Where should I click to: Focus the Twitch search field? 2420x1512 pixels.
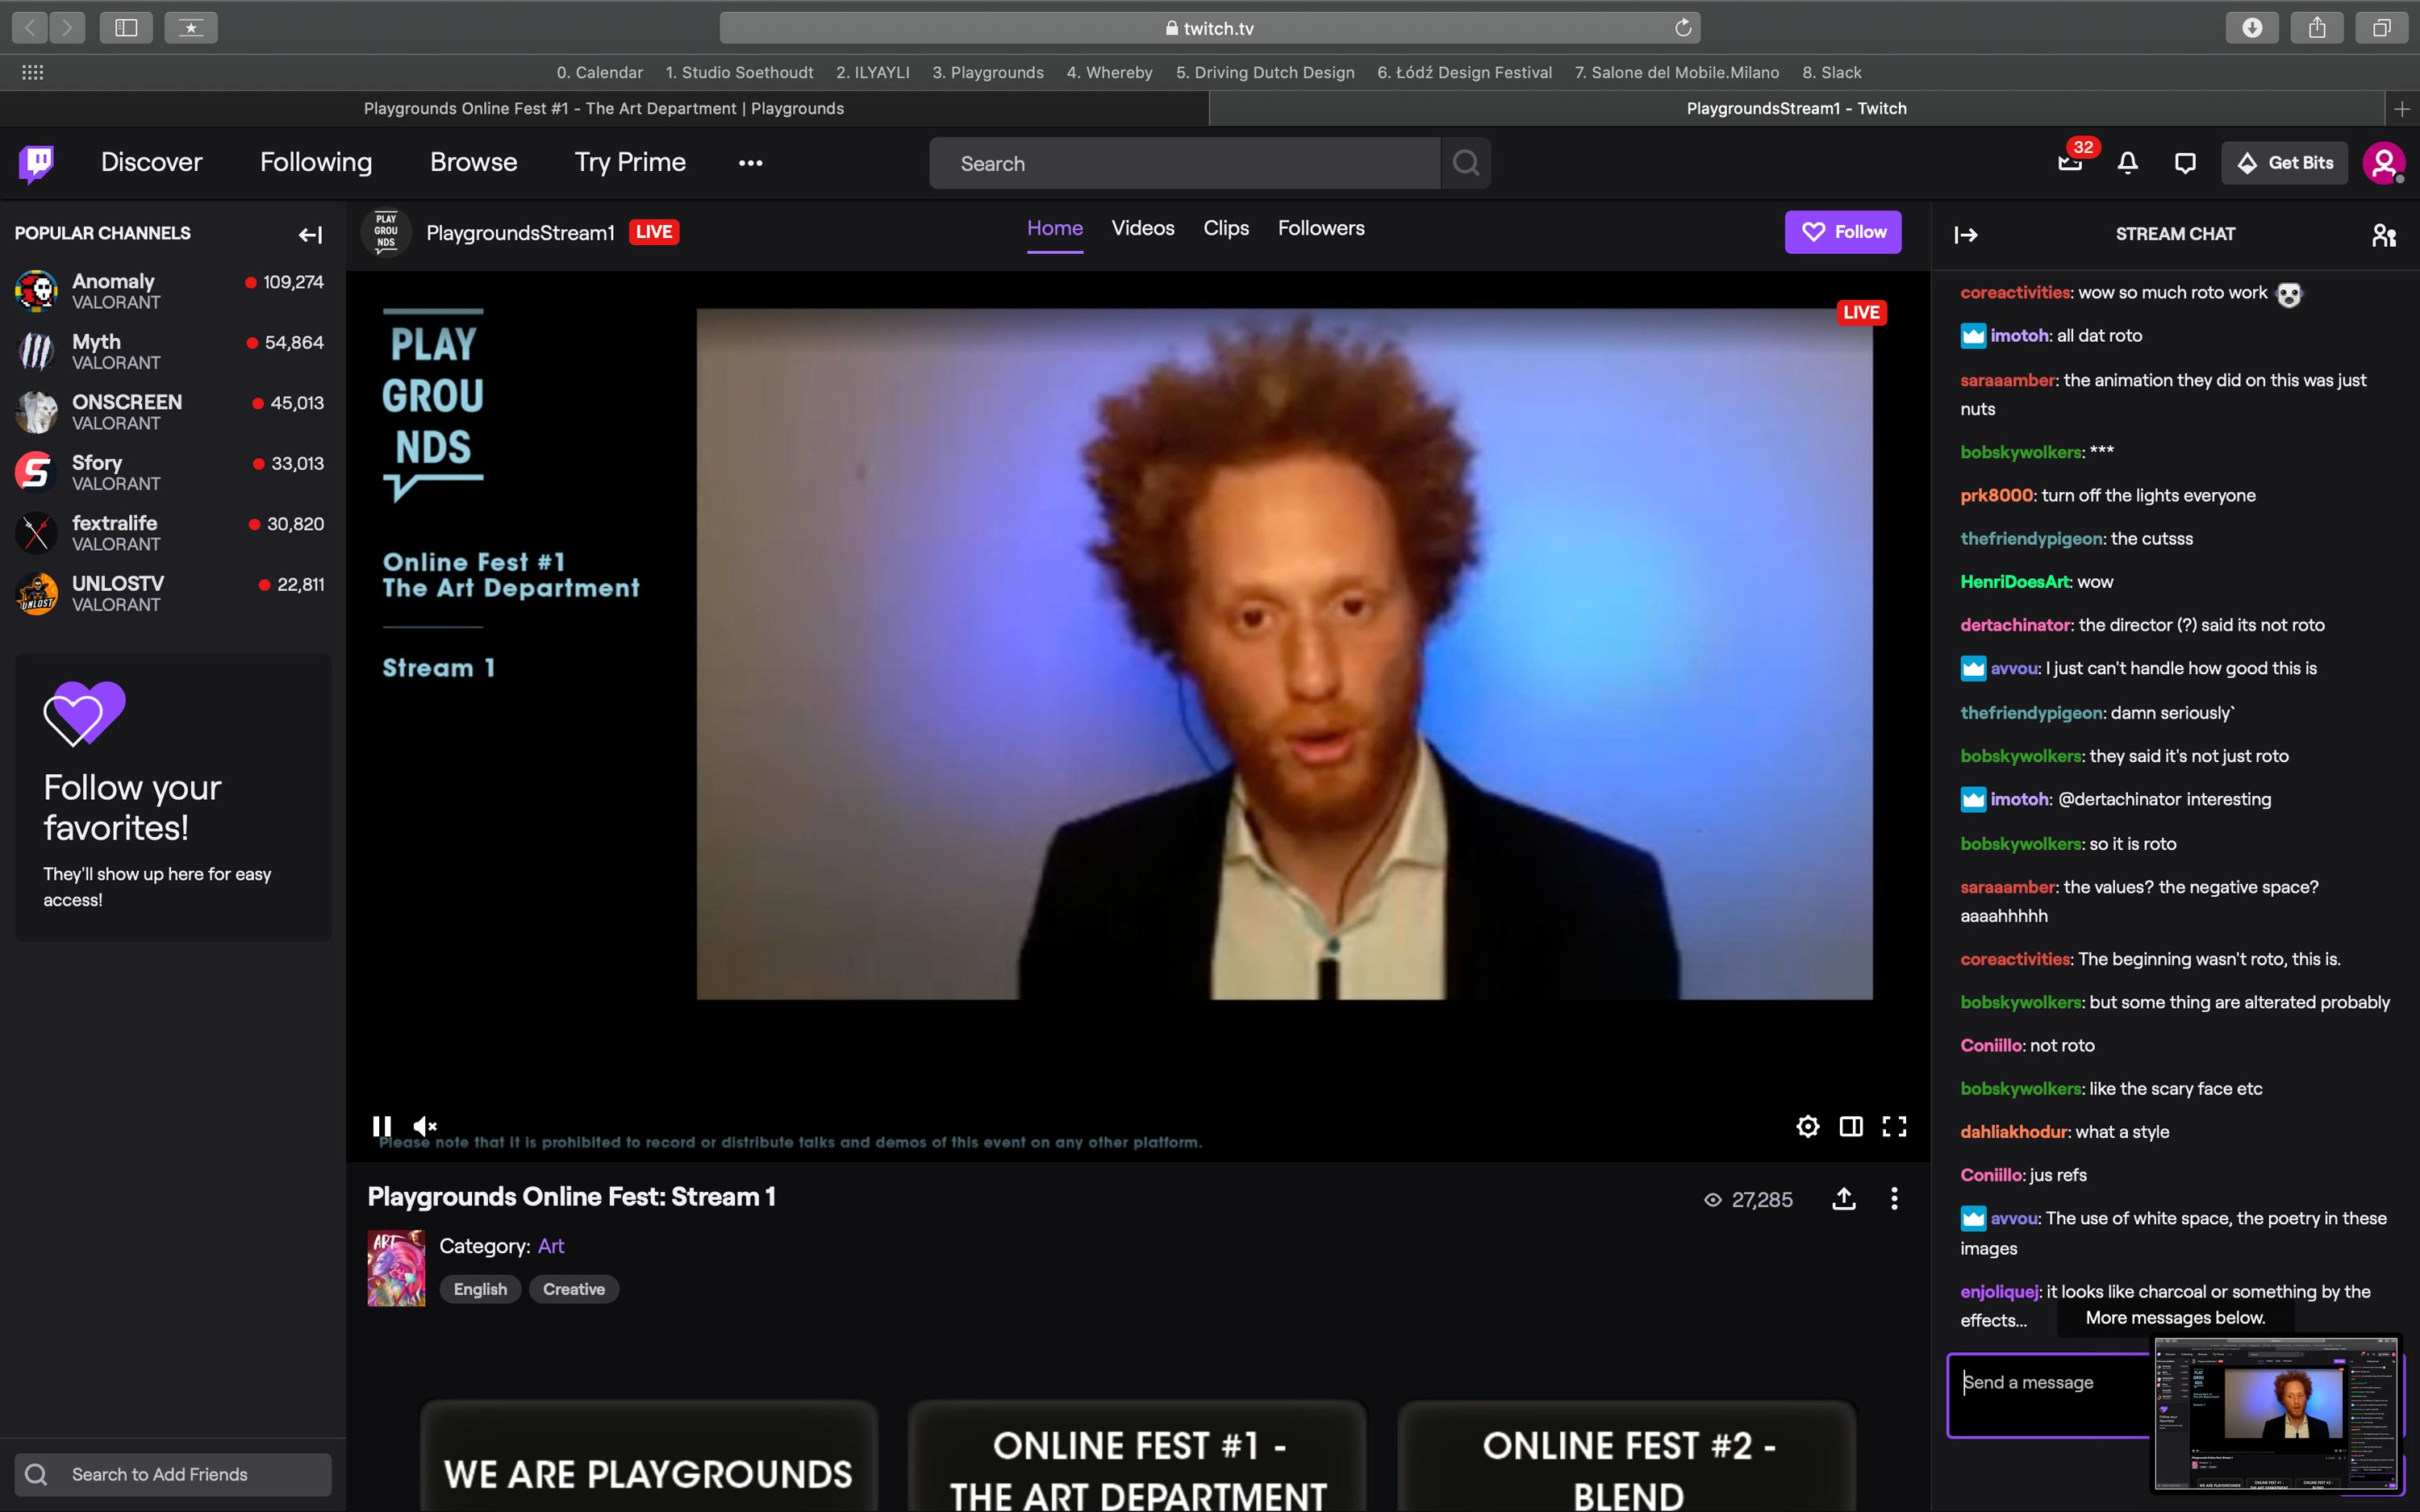1184,163
